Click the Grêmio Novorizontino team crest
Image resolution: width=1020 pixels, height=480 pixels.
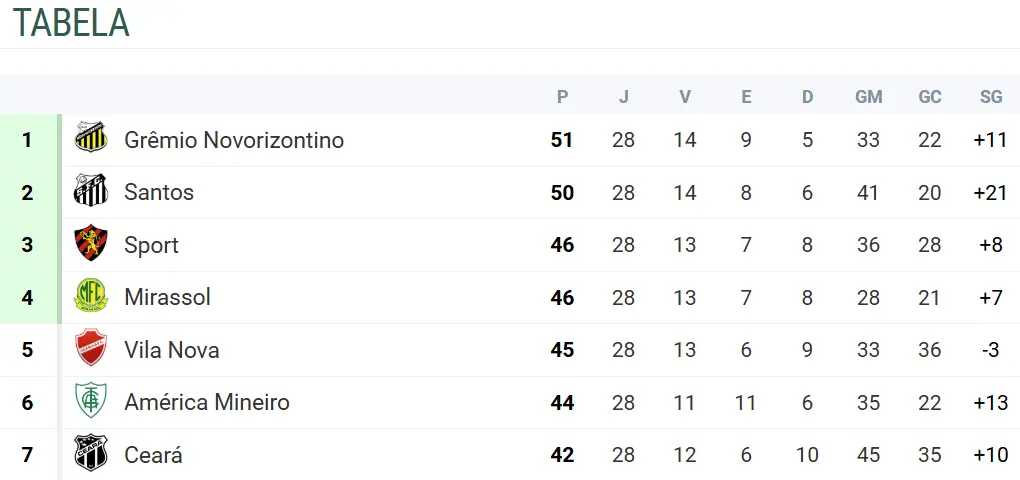coord(91,139)
